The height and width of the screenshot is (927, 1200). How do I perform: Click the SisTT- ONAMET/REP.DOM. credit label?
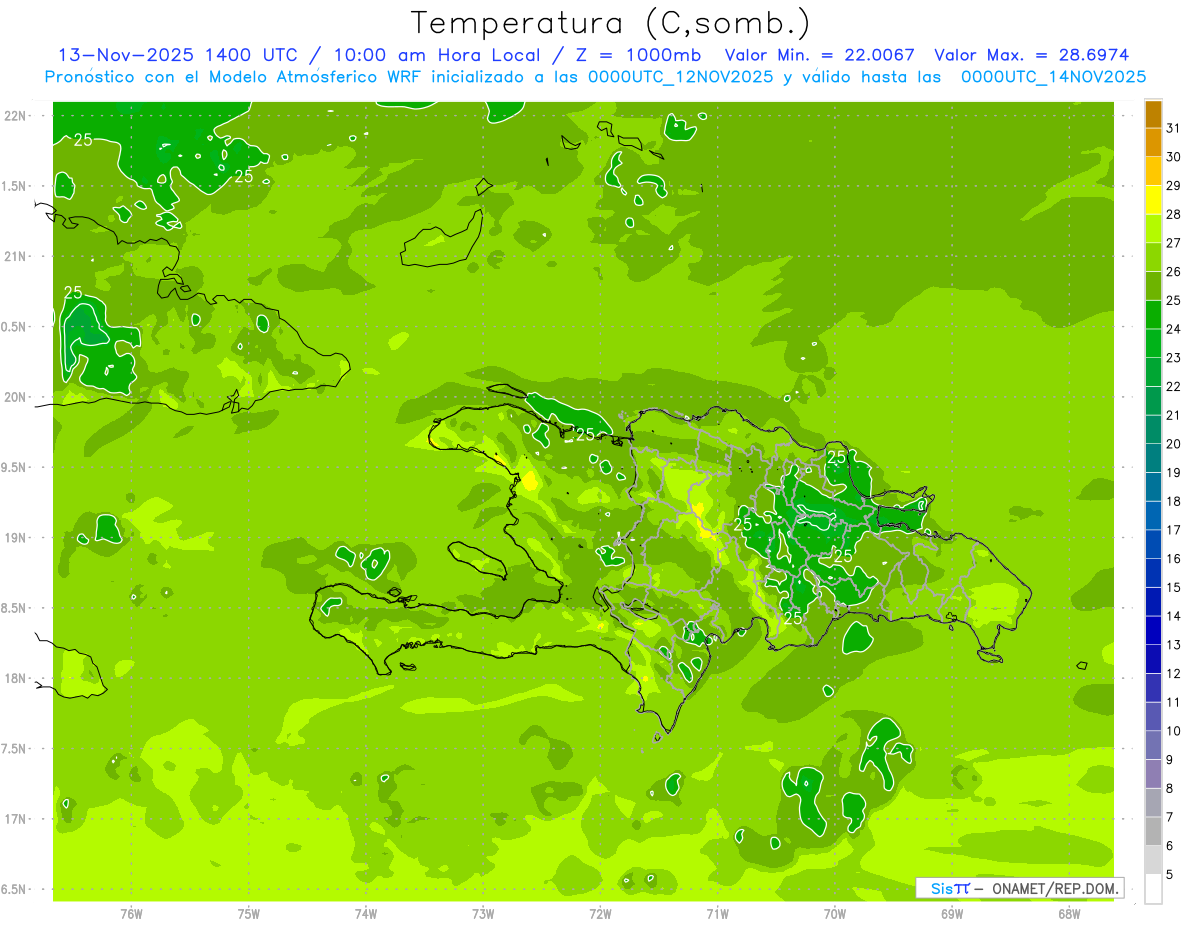pos(1022,888)
